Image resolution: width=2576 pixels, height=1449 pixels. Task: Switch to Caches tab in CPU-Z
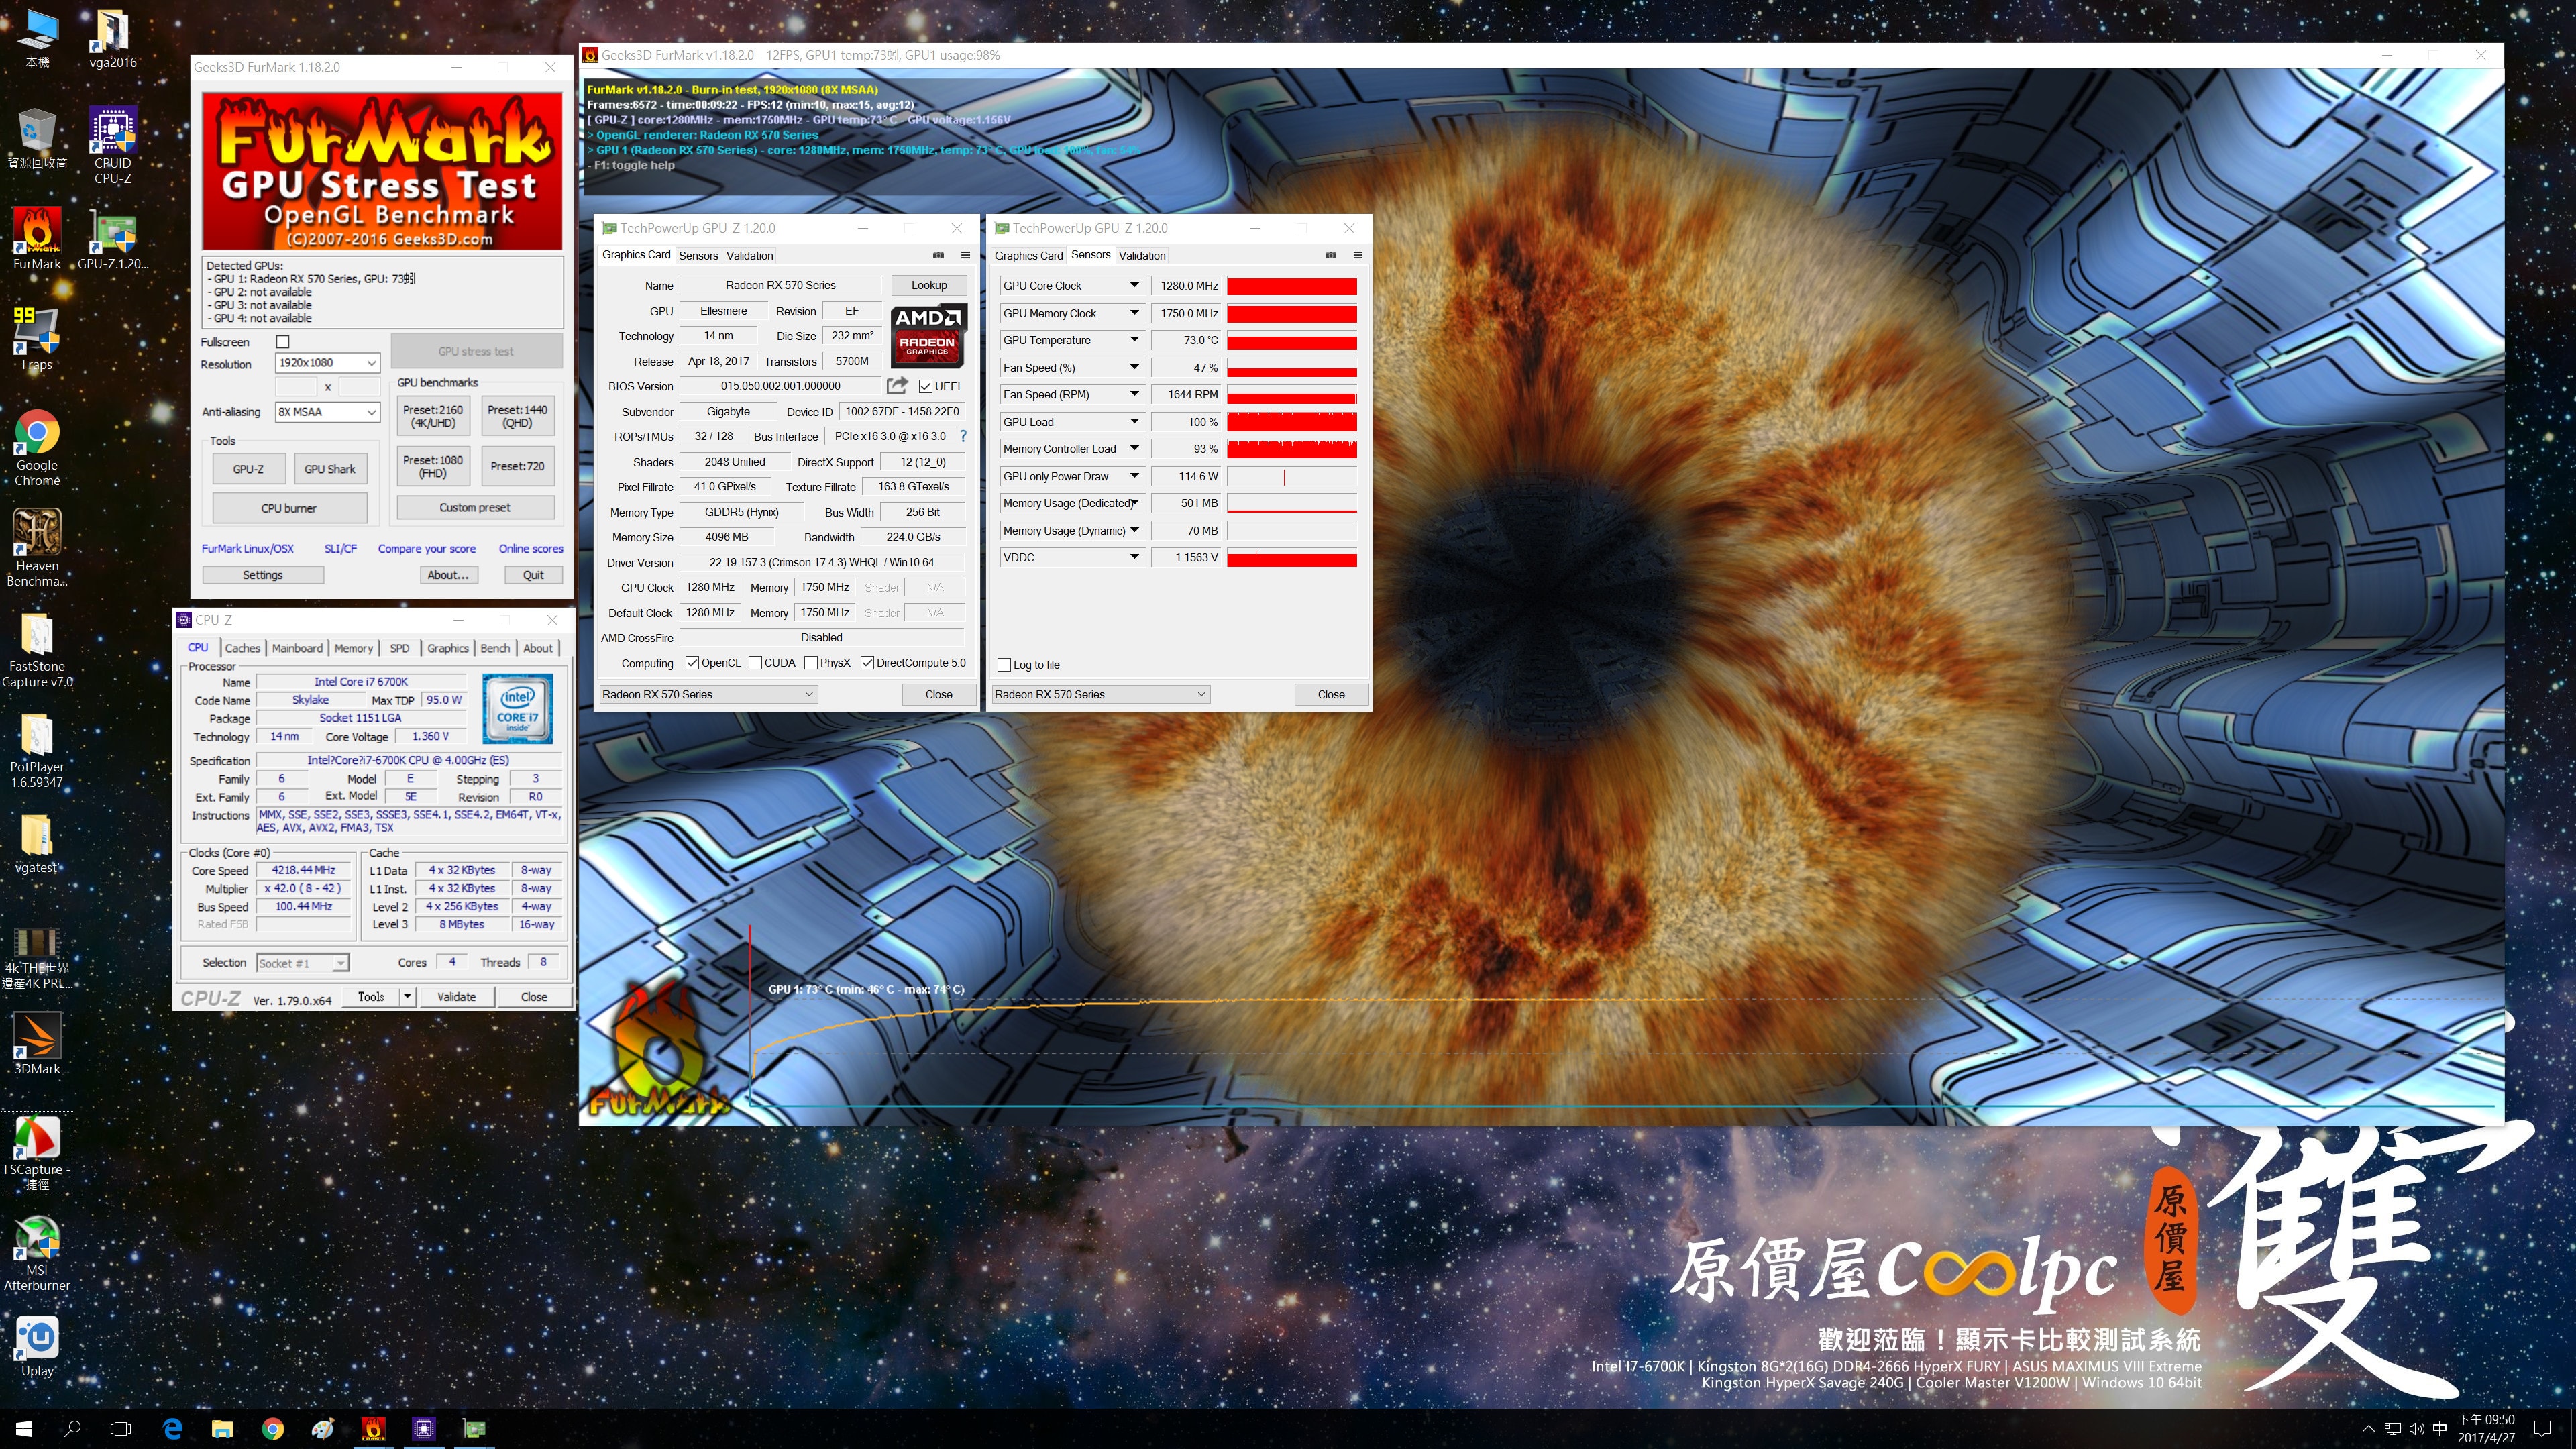(x=242, y=648)
